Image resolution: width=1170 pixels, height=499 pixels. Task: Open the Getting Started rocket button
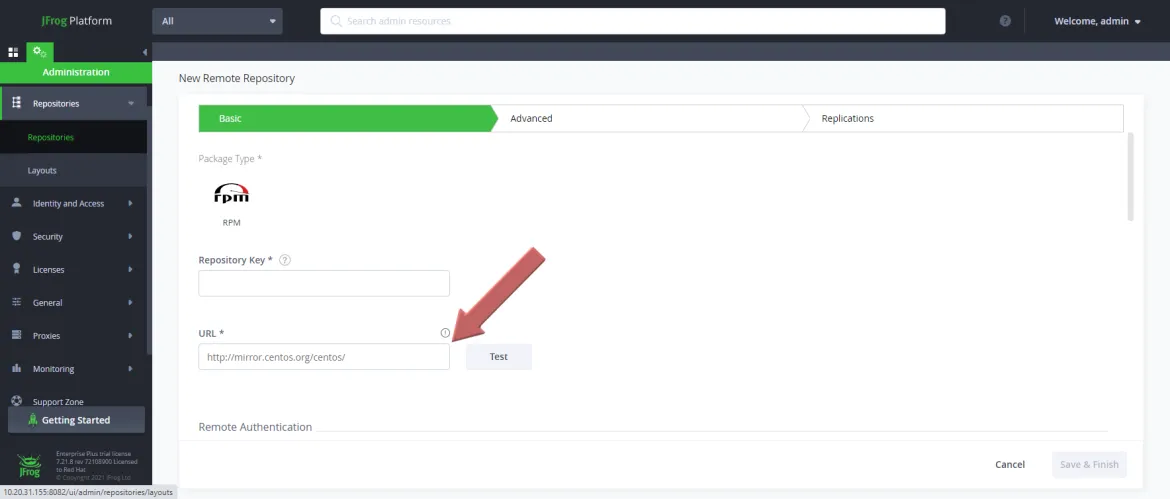[76, 420]
